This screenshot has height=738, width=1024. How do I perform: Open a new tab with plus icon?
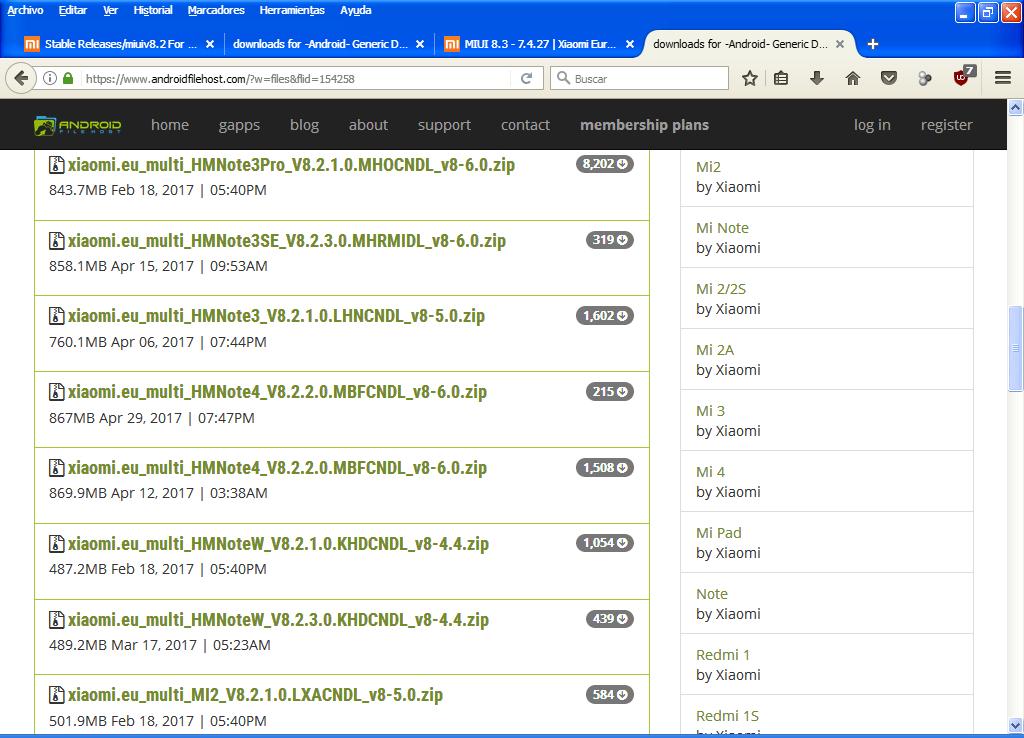point(872,44)
